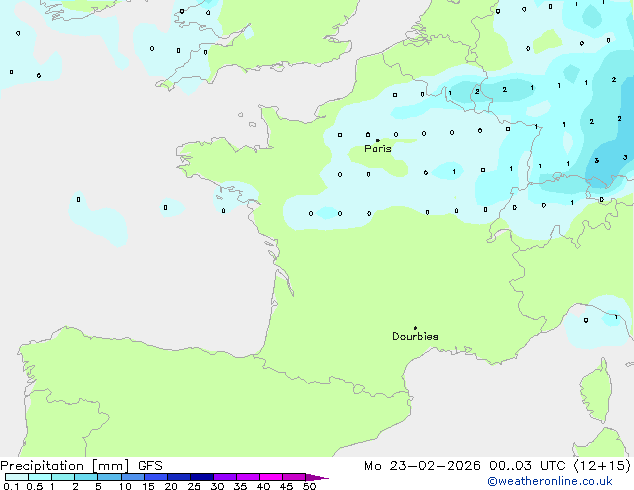This screenshot has width=634, height=490.
Task: Pick the 45–50 mm legend swatch
Action: pyautogui.click(x=294, y=477)
